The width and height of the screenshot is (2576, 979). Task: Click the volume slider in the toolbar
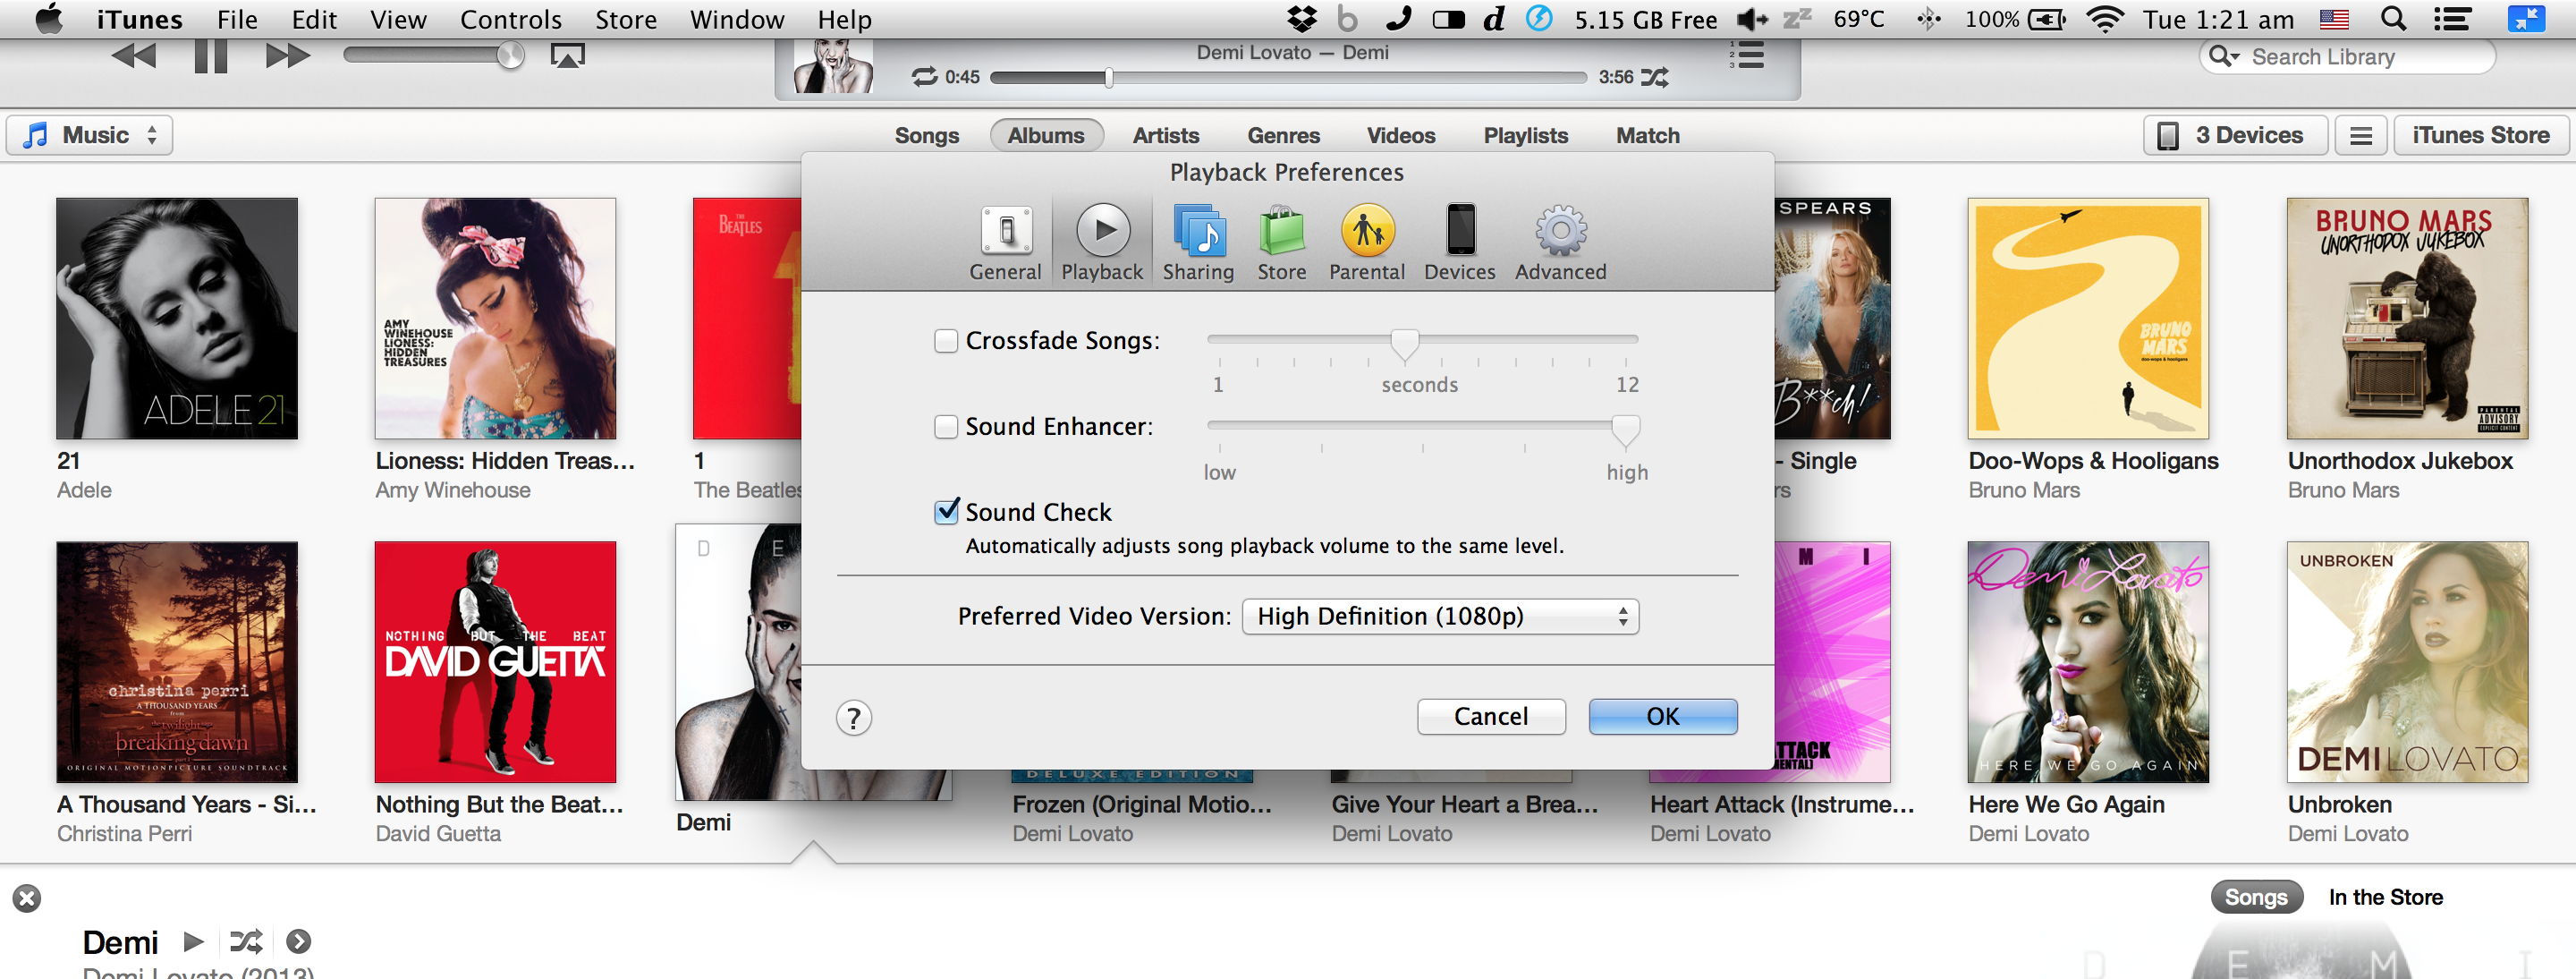pos(433,55)
